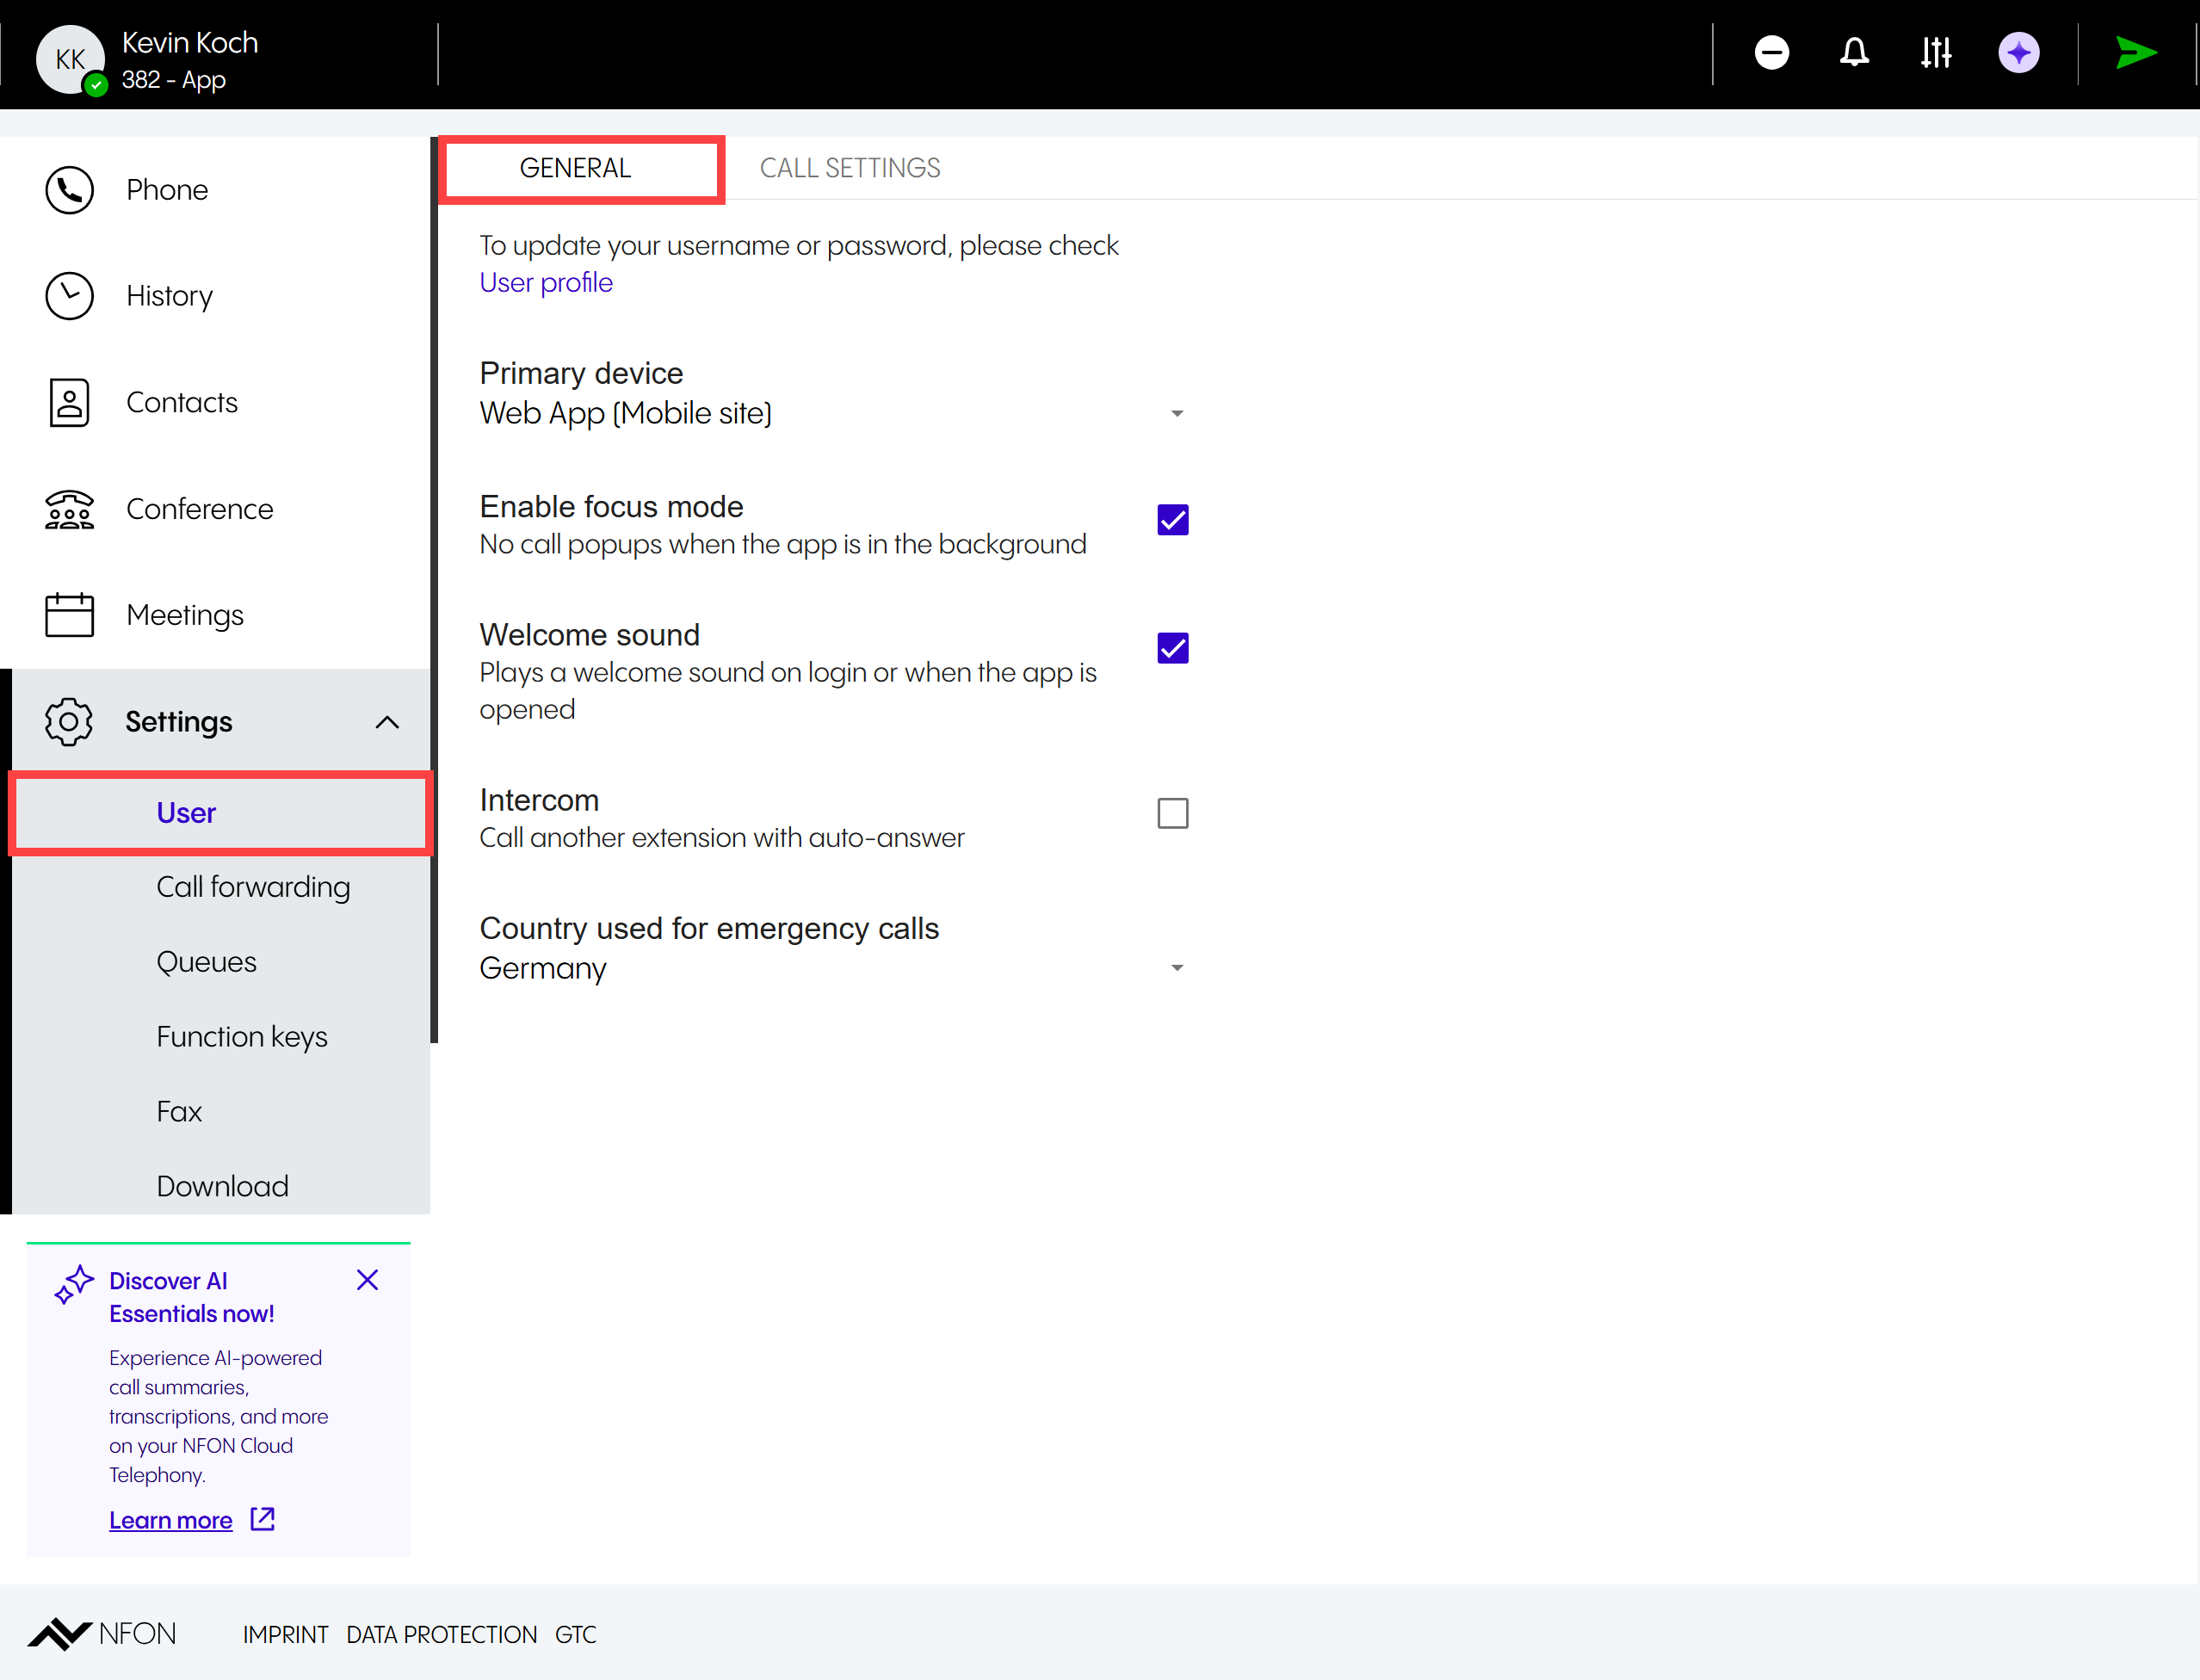
Task: Click the NFON logo in footer
Action: [102, 1634]
